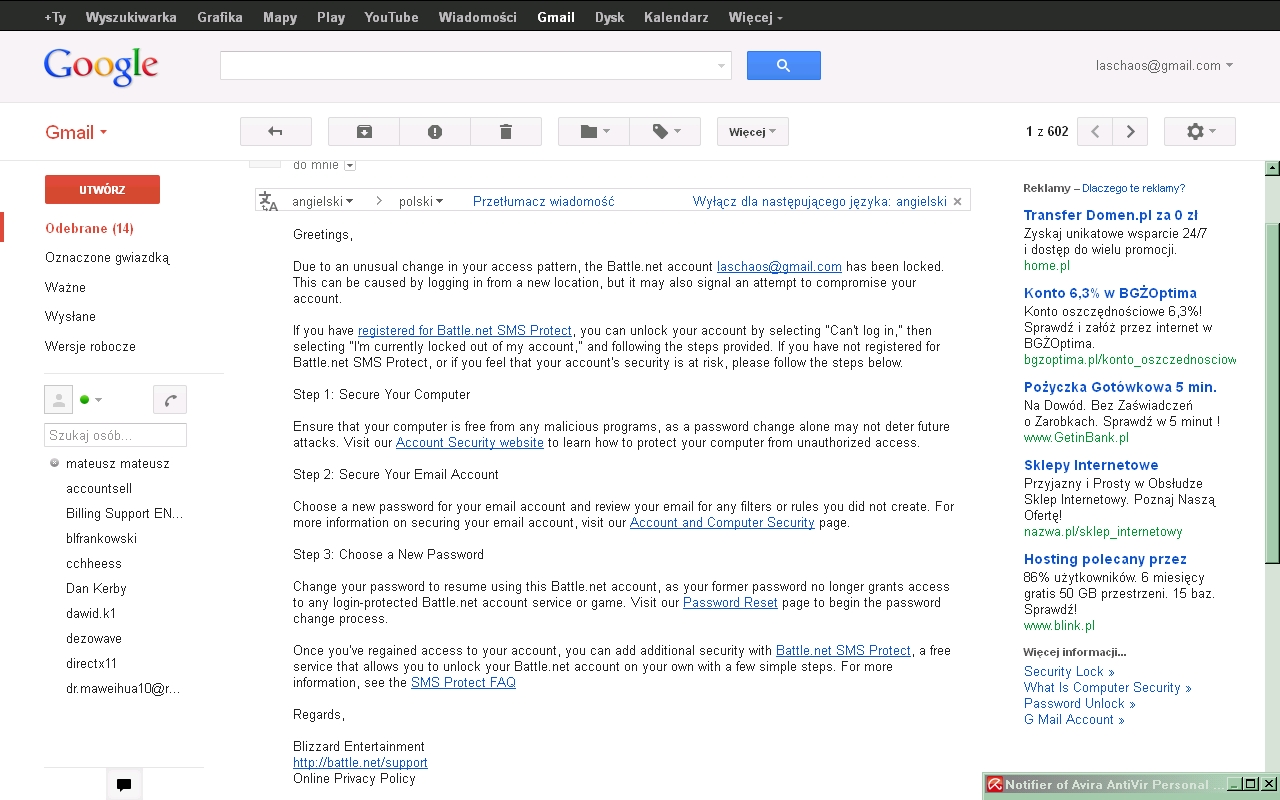Viewport: 1280px width, 800px height.
Task: Click the Avira AntiVir notifier icon
Action: (x=995, y=785)
